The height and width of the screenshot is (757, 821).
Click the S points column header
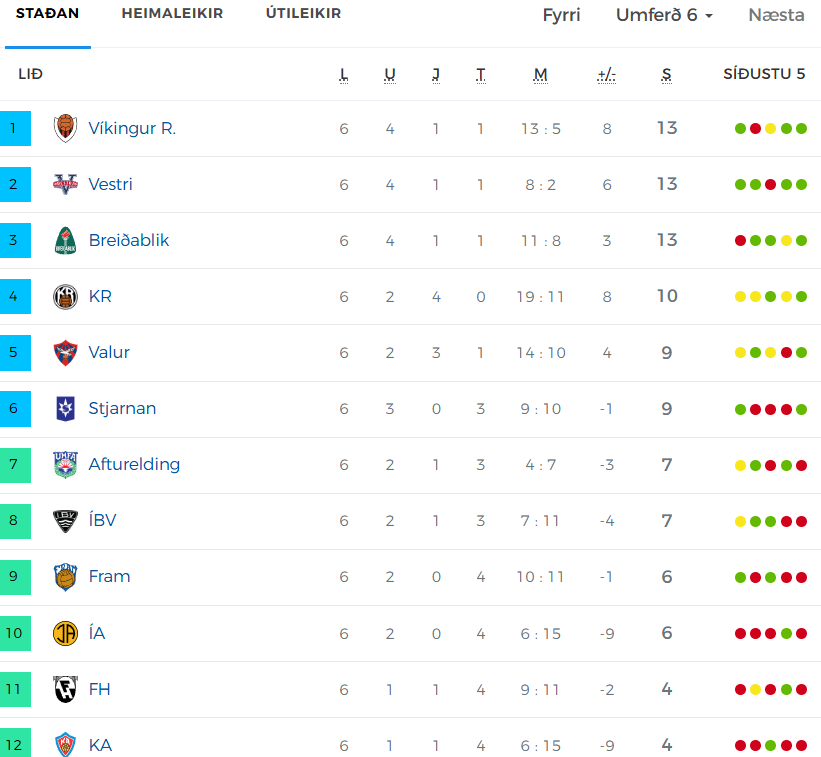(x=667, y=75)
